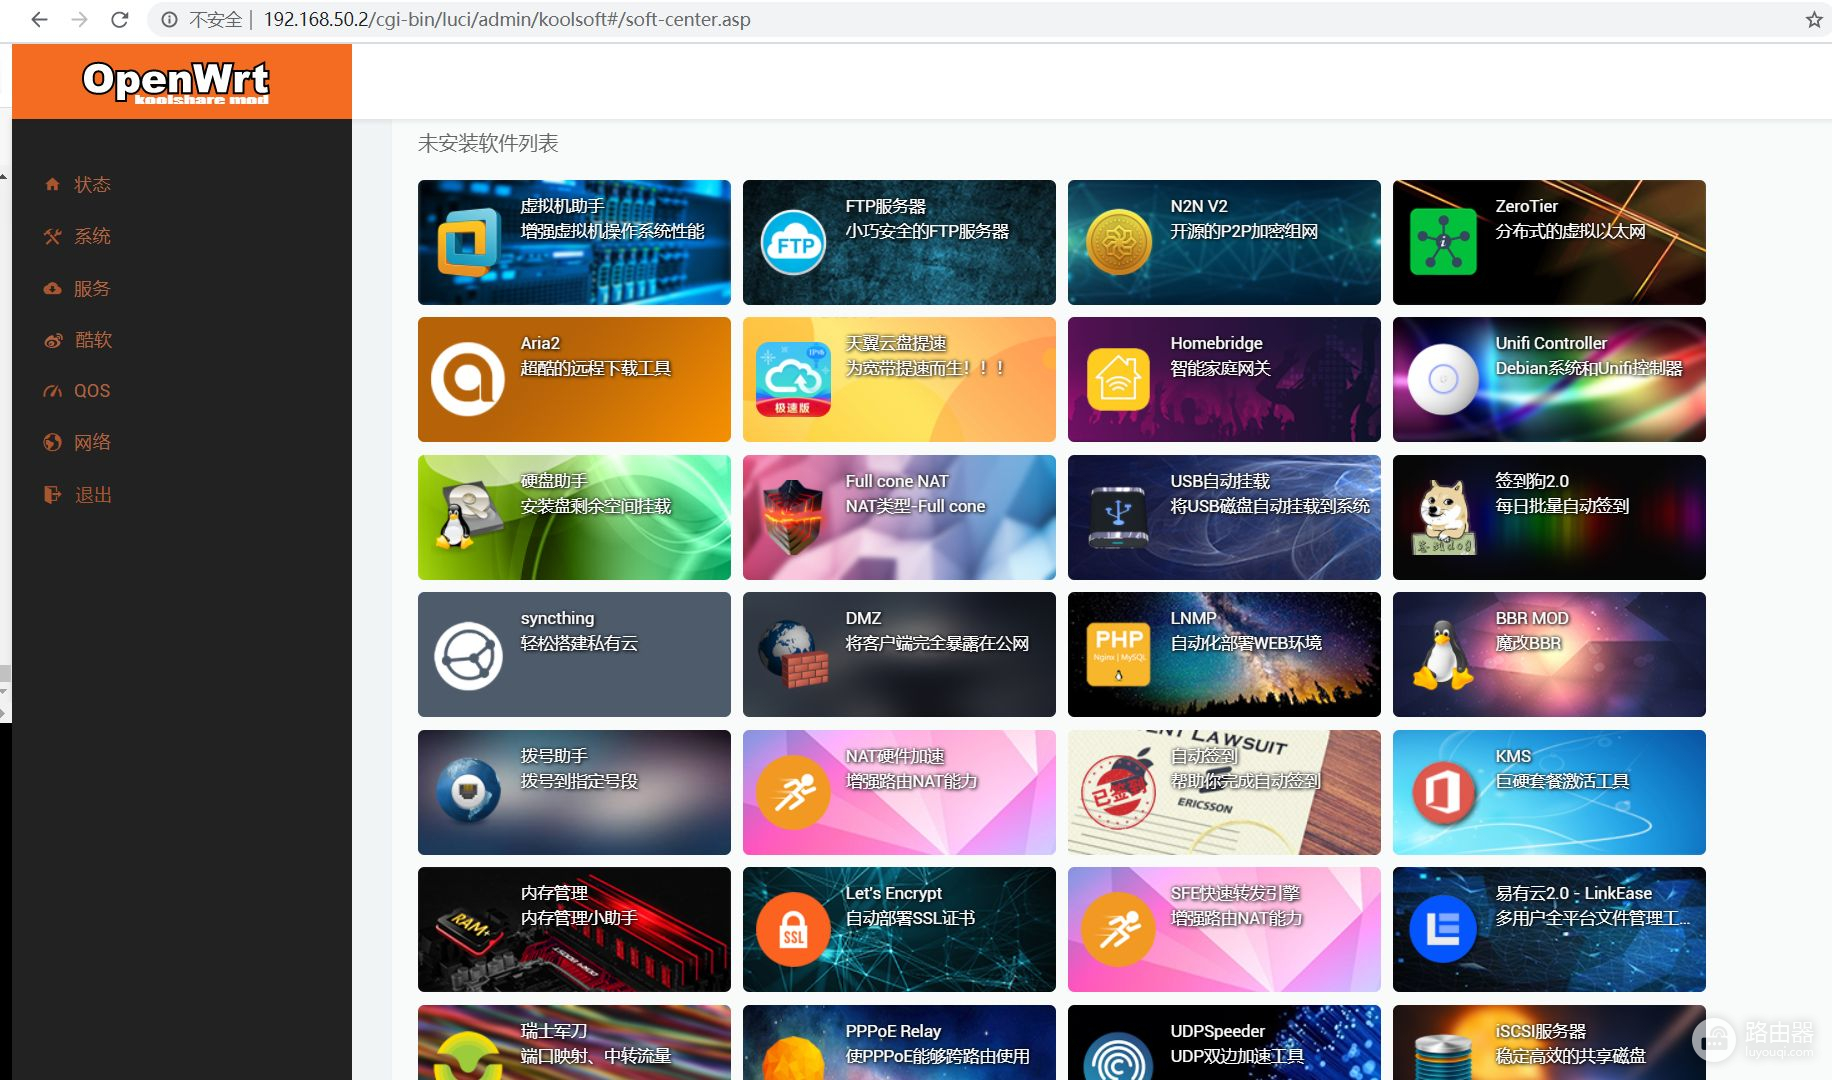Viewport: 1832px width, 1080px height.
Task: Click the FTP server cloud icon
Action: pos(793,243)
